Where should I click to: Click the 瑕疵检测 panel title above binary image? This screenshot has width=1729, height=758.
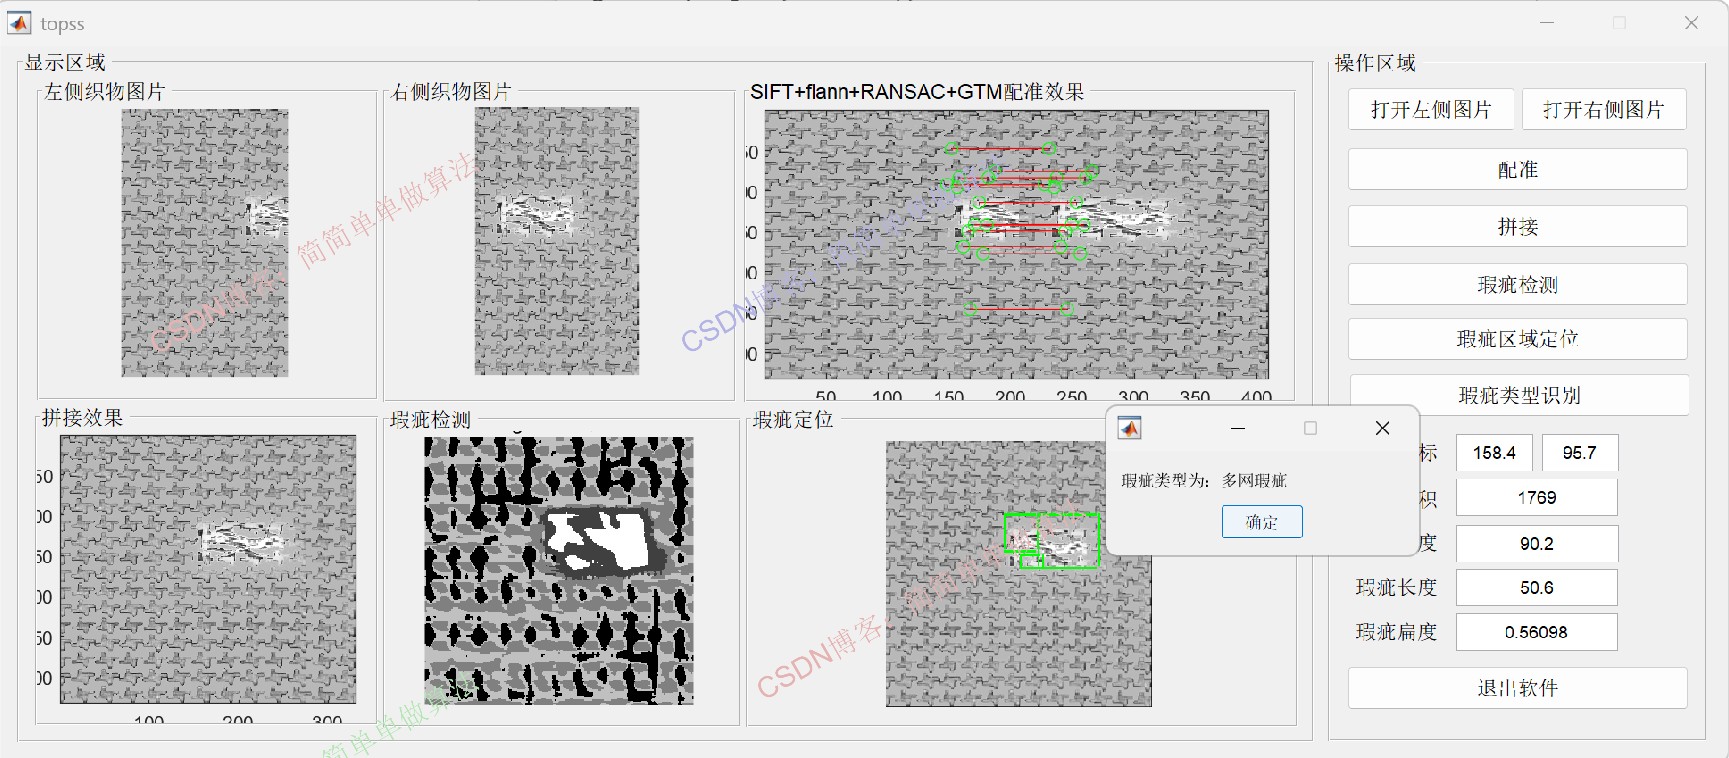click(430, 420)
